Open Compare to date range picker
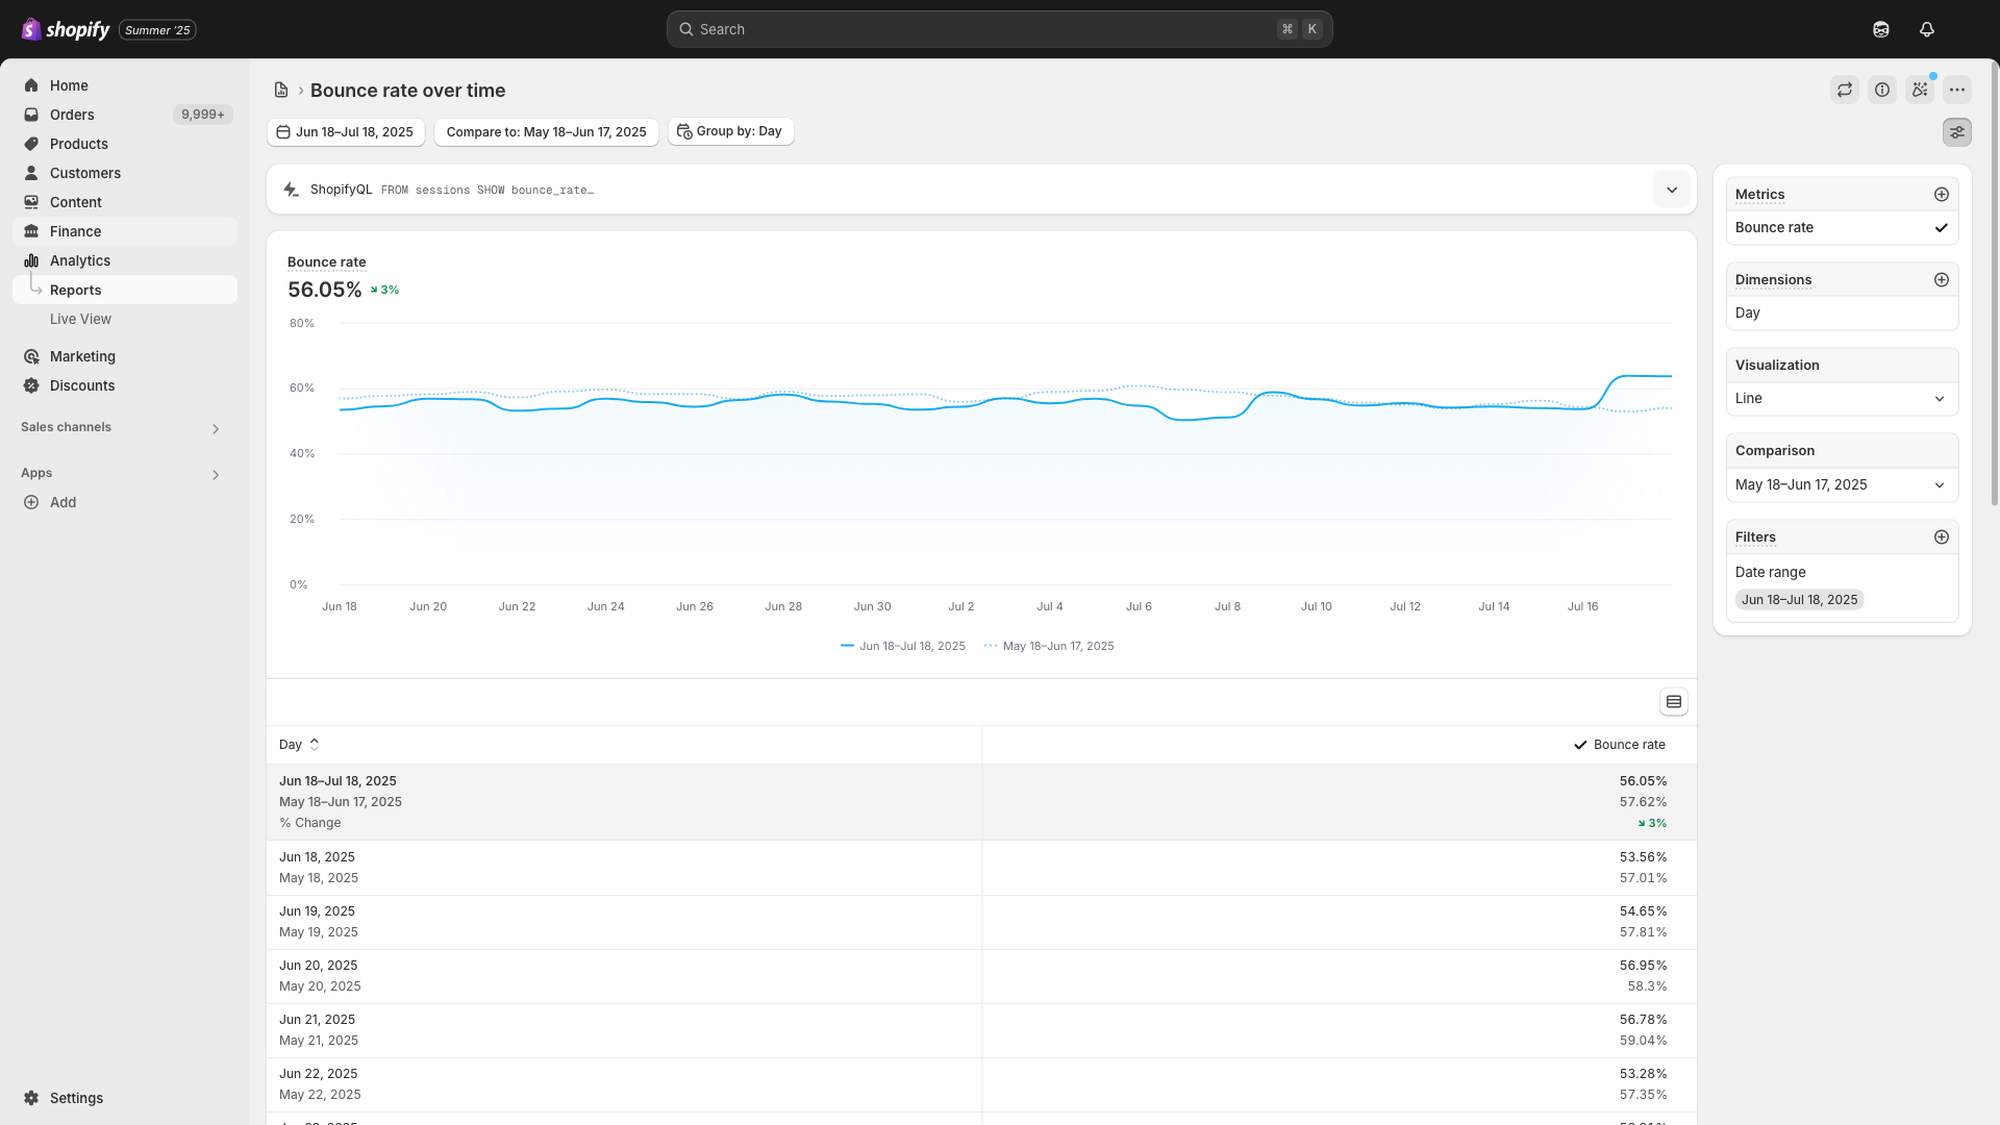This screenshot has width=2000, height=1125. tap(546, 132)
